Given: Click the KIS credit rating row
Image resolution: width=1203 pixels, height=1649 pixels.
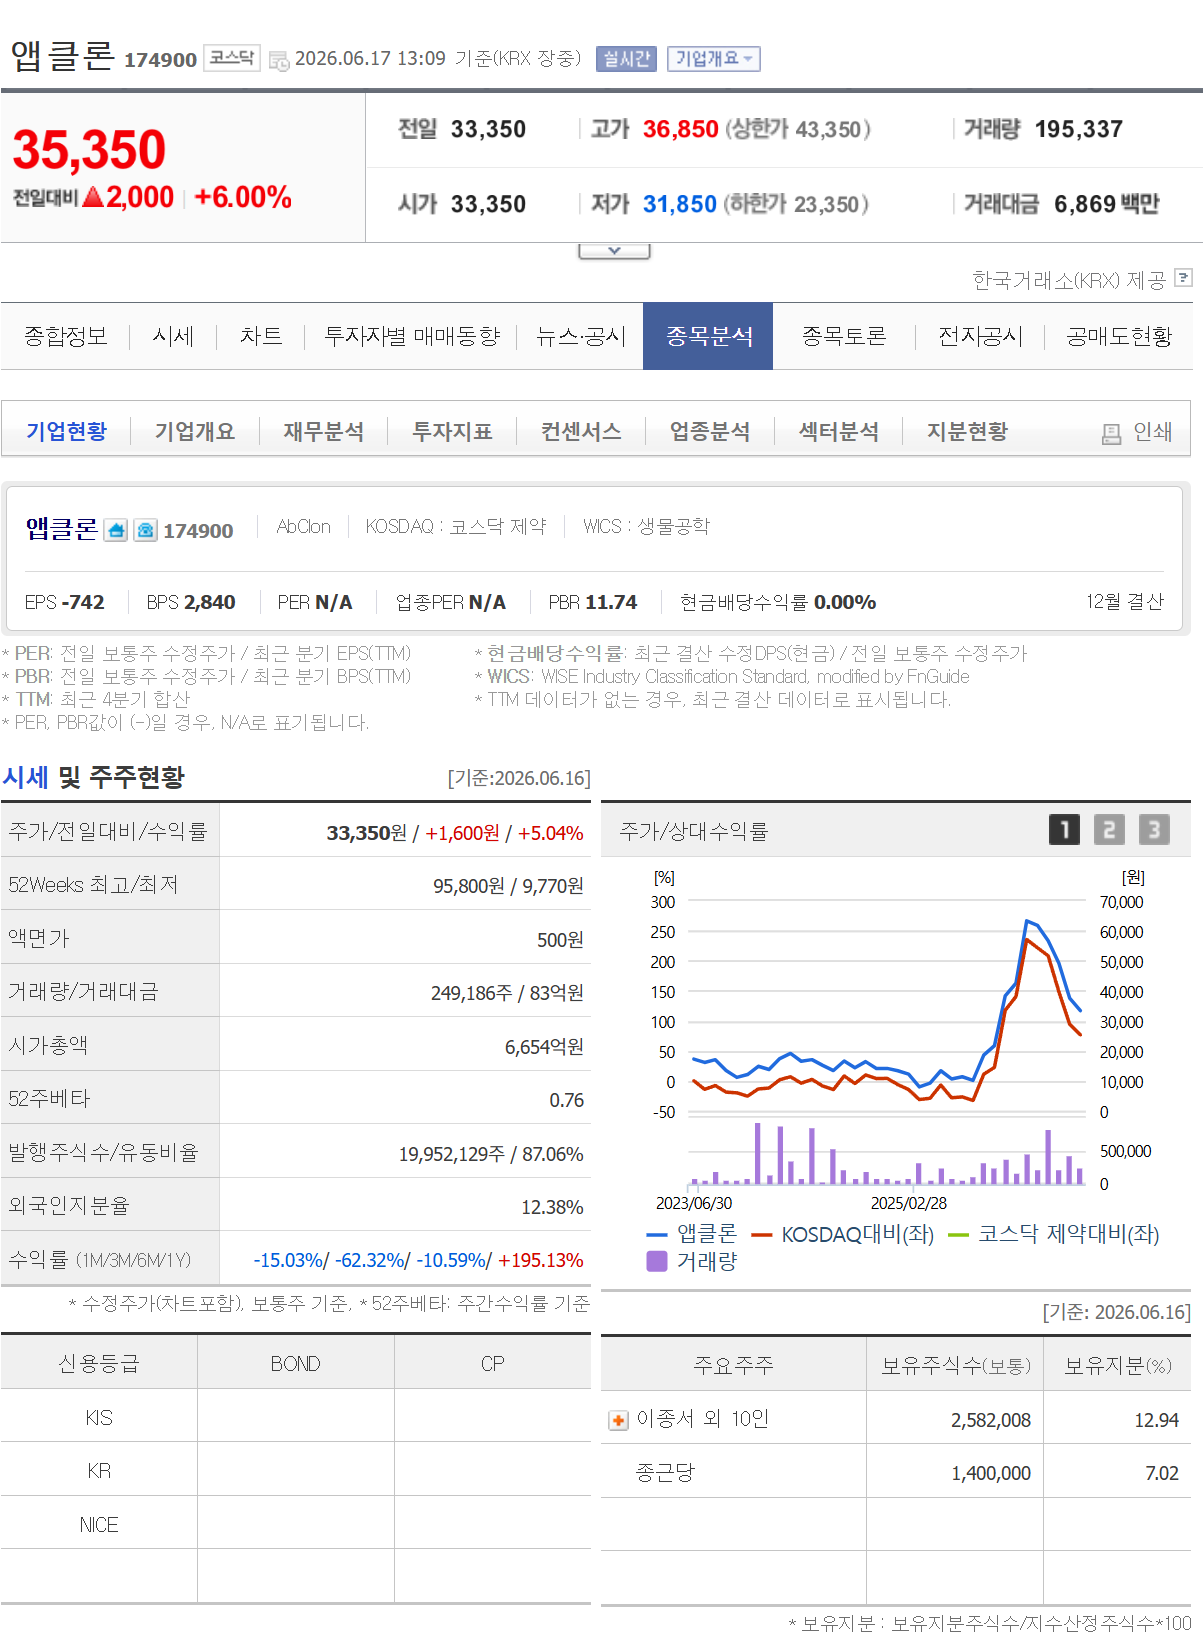Looking at the screenshot, I should [296, 1417].
